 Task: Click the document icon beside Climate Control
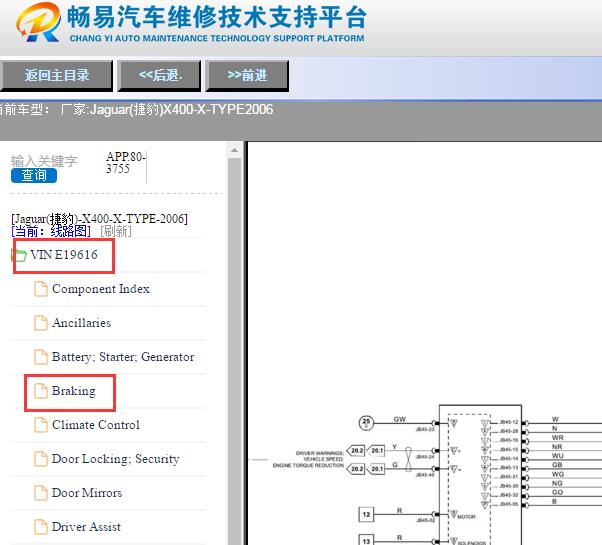pyautogui.click(x=41, y=425)
